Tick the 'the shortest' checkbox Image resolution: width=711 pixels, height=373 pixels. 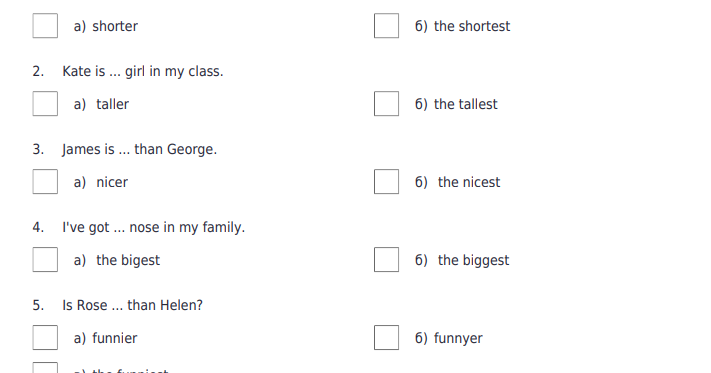(386, 26)
